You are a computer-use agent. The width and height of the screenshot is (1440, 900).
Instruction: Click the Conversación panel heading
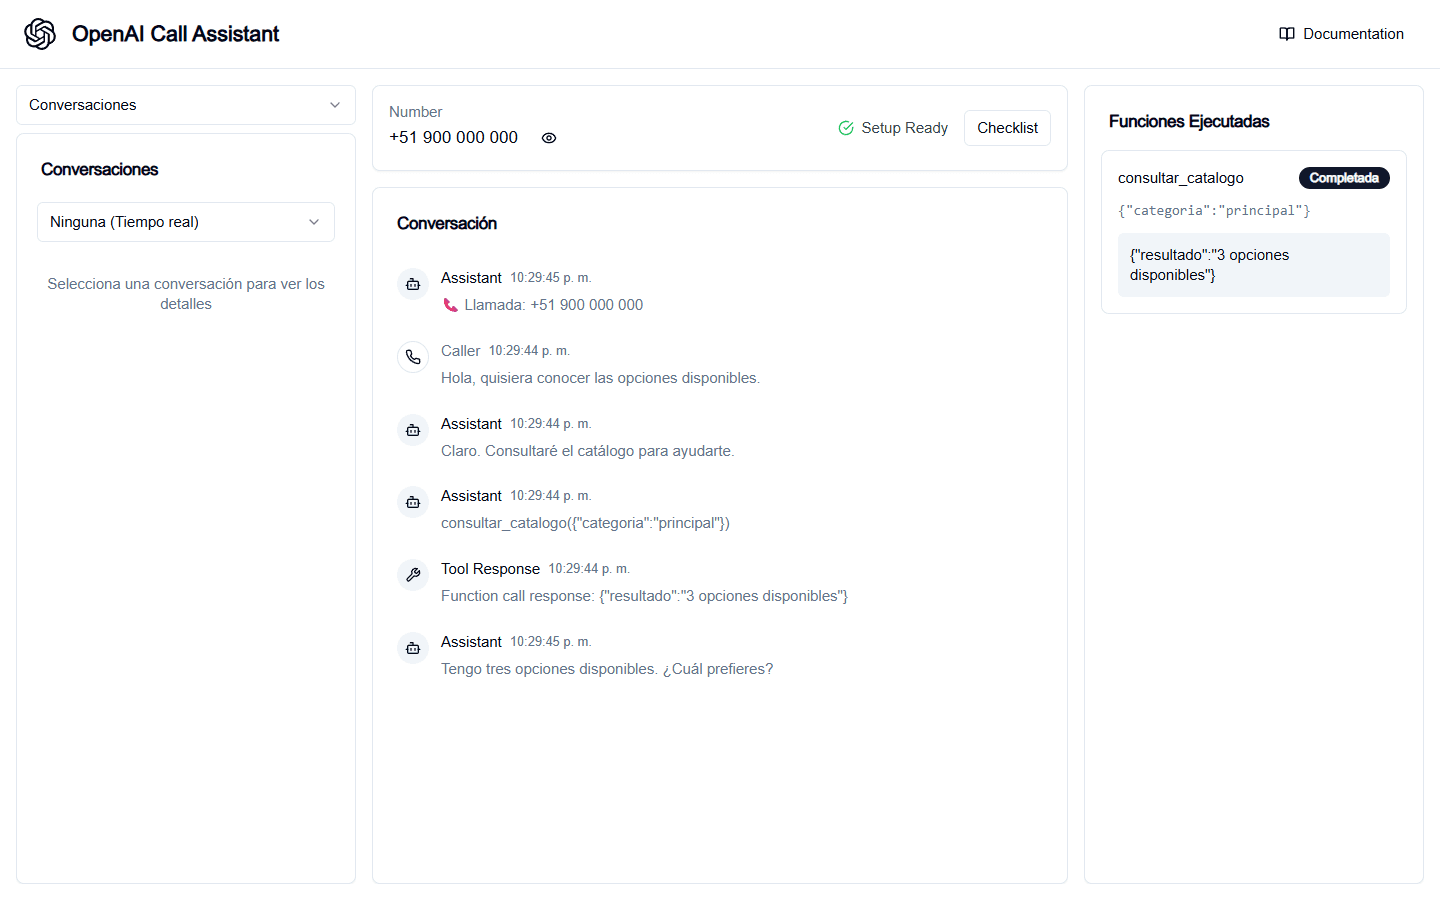pyautogui.click(x=447, y=223)
